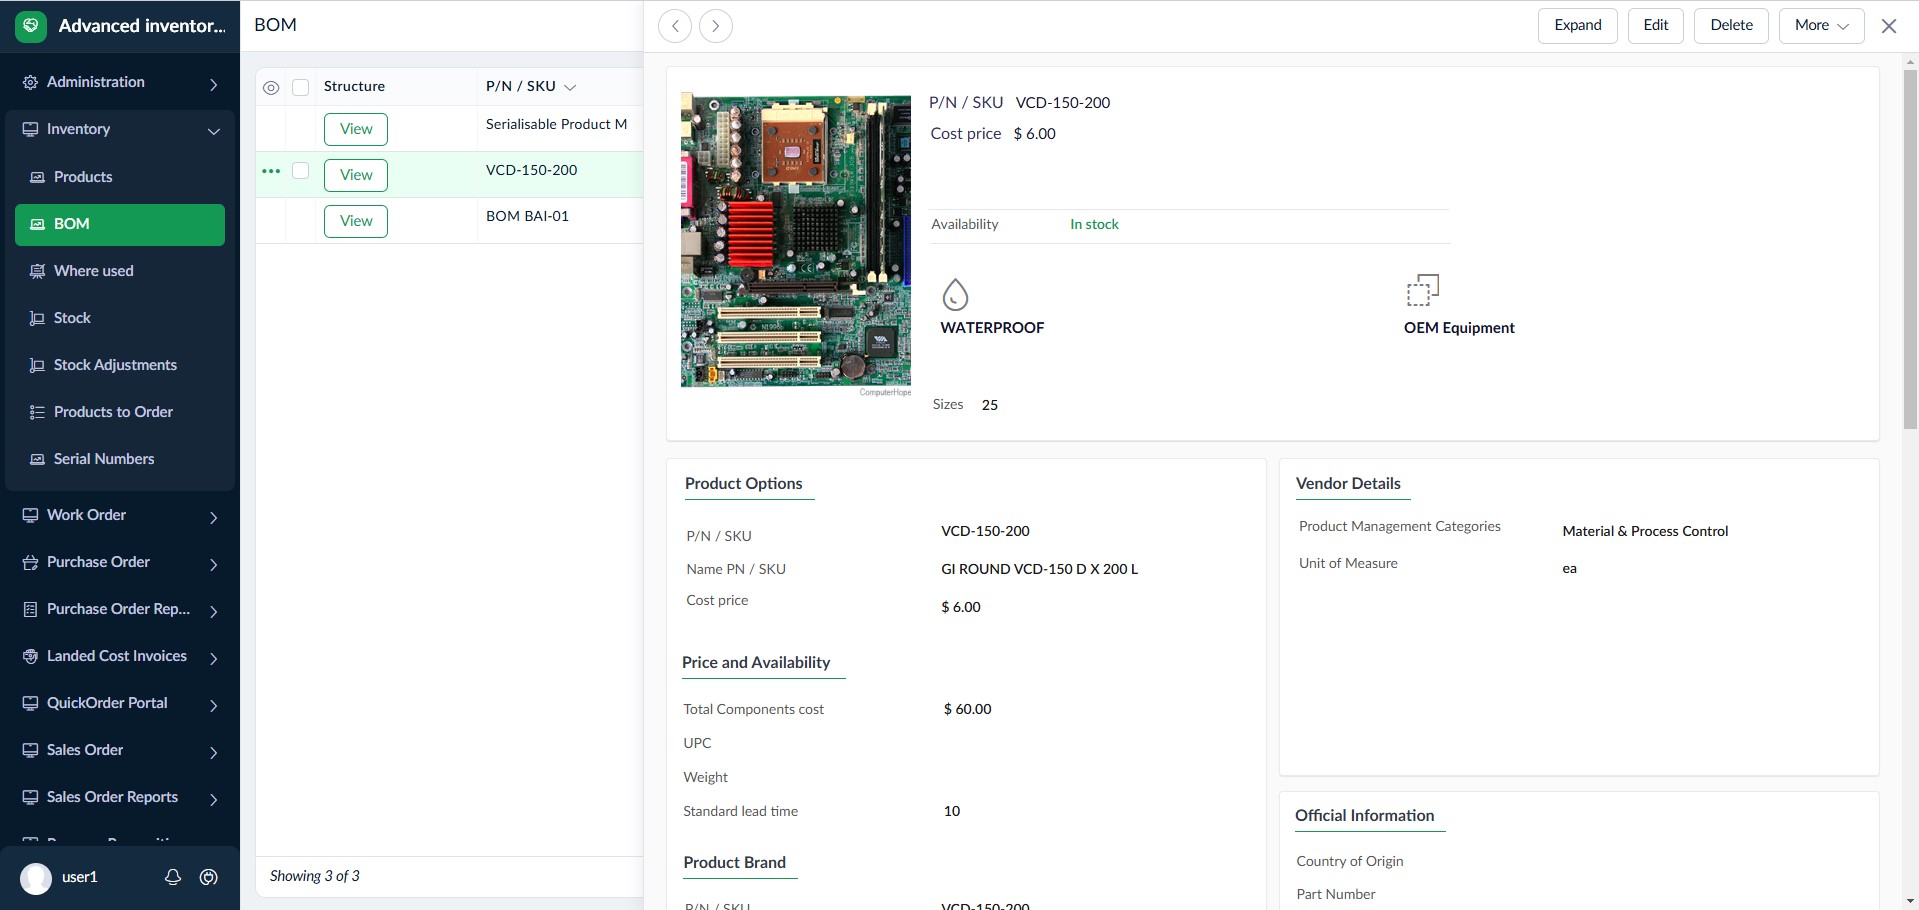Check the select-all checkbox in header
Screen dimensions: 1919x910
click(x=300, y=88)
